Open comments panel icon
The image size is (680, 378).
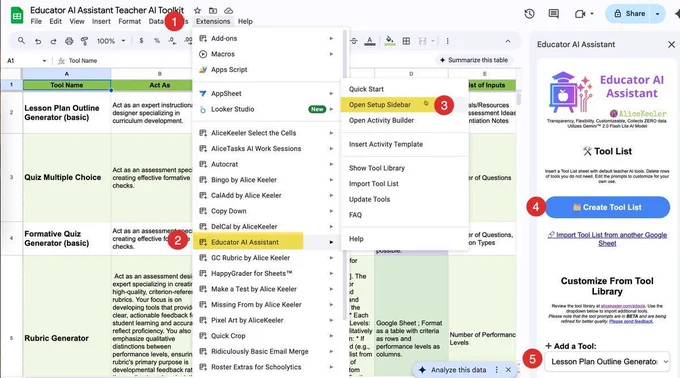tap(553, 13)
